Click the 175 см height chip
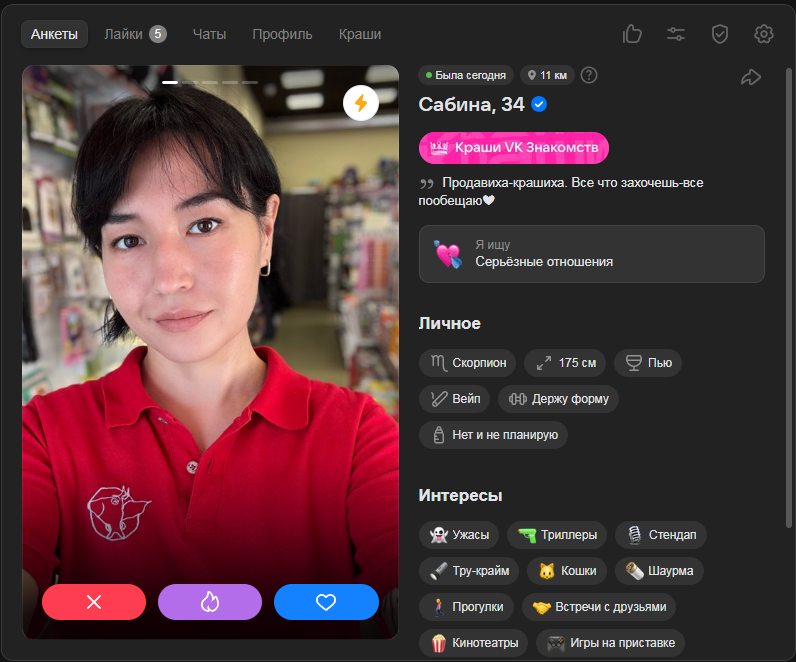This screenshot has width=796, height=662. coord(565,363)
